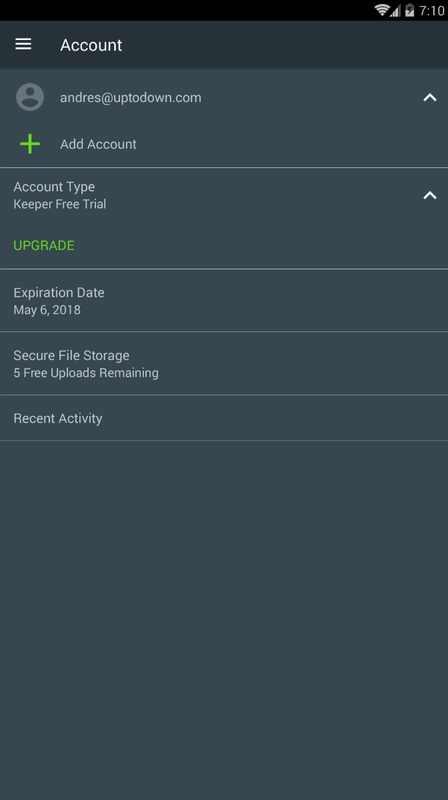Open Secure File Storage
448x800 pixels.
point(224,364)
